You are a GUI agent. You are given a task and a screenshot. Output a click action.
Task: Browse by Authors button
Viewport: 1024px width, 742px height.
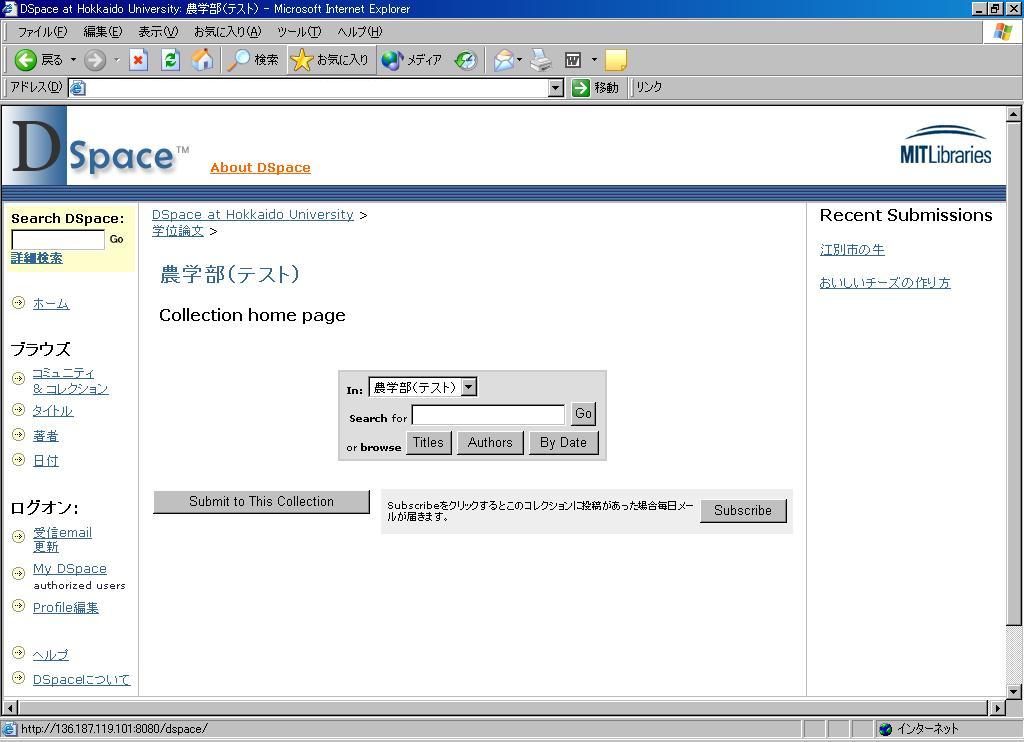point(490,443)
